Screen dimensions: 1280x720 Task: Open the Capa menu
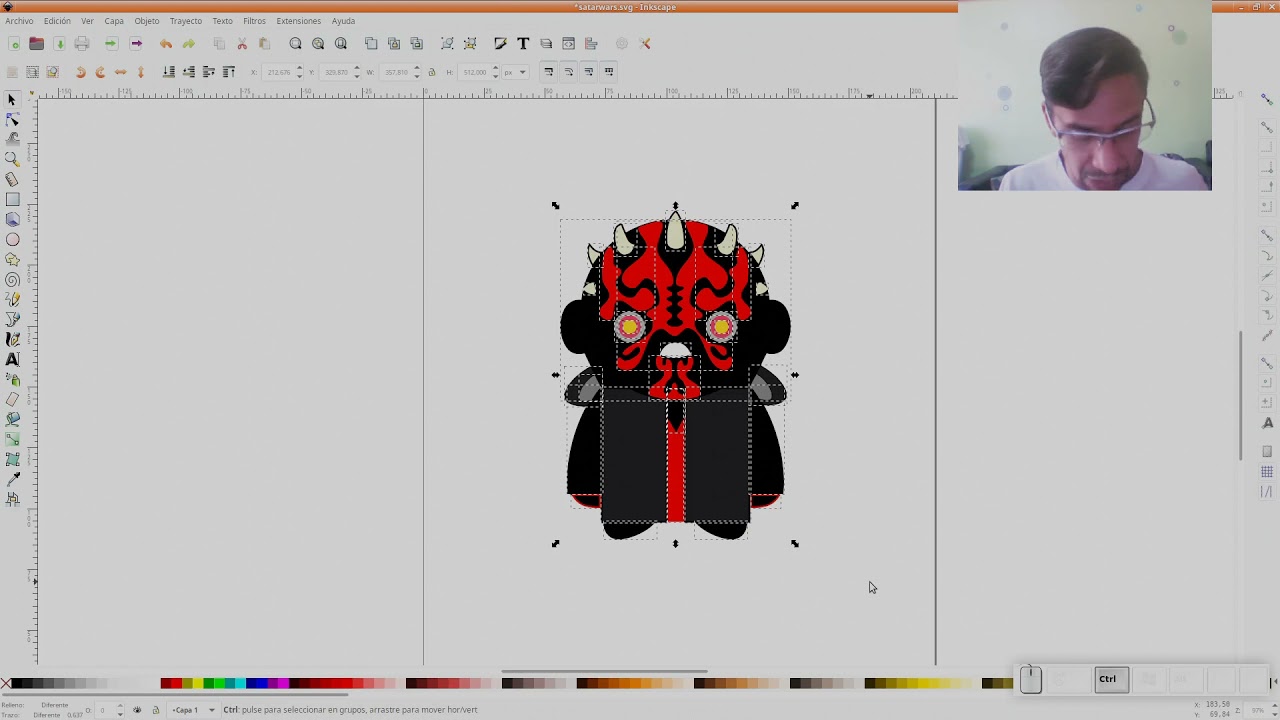[114, 21]
